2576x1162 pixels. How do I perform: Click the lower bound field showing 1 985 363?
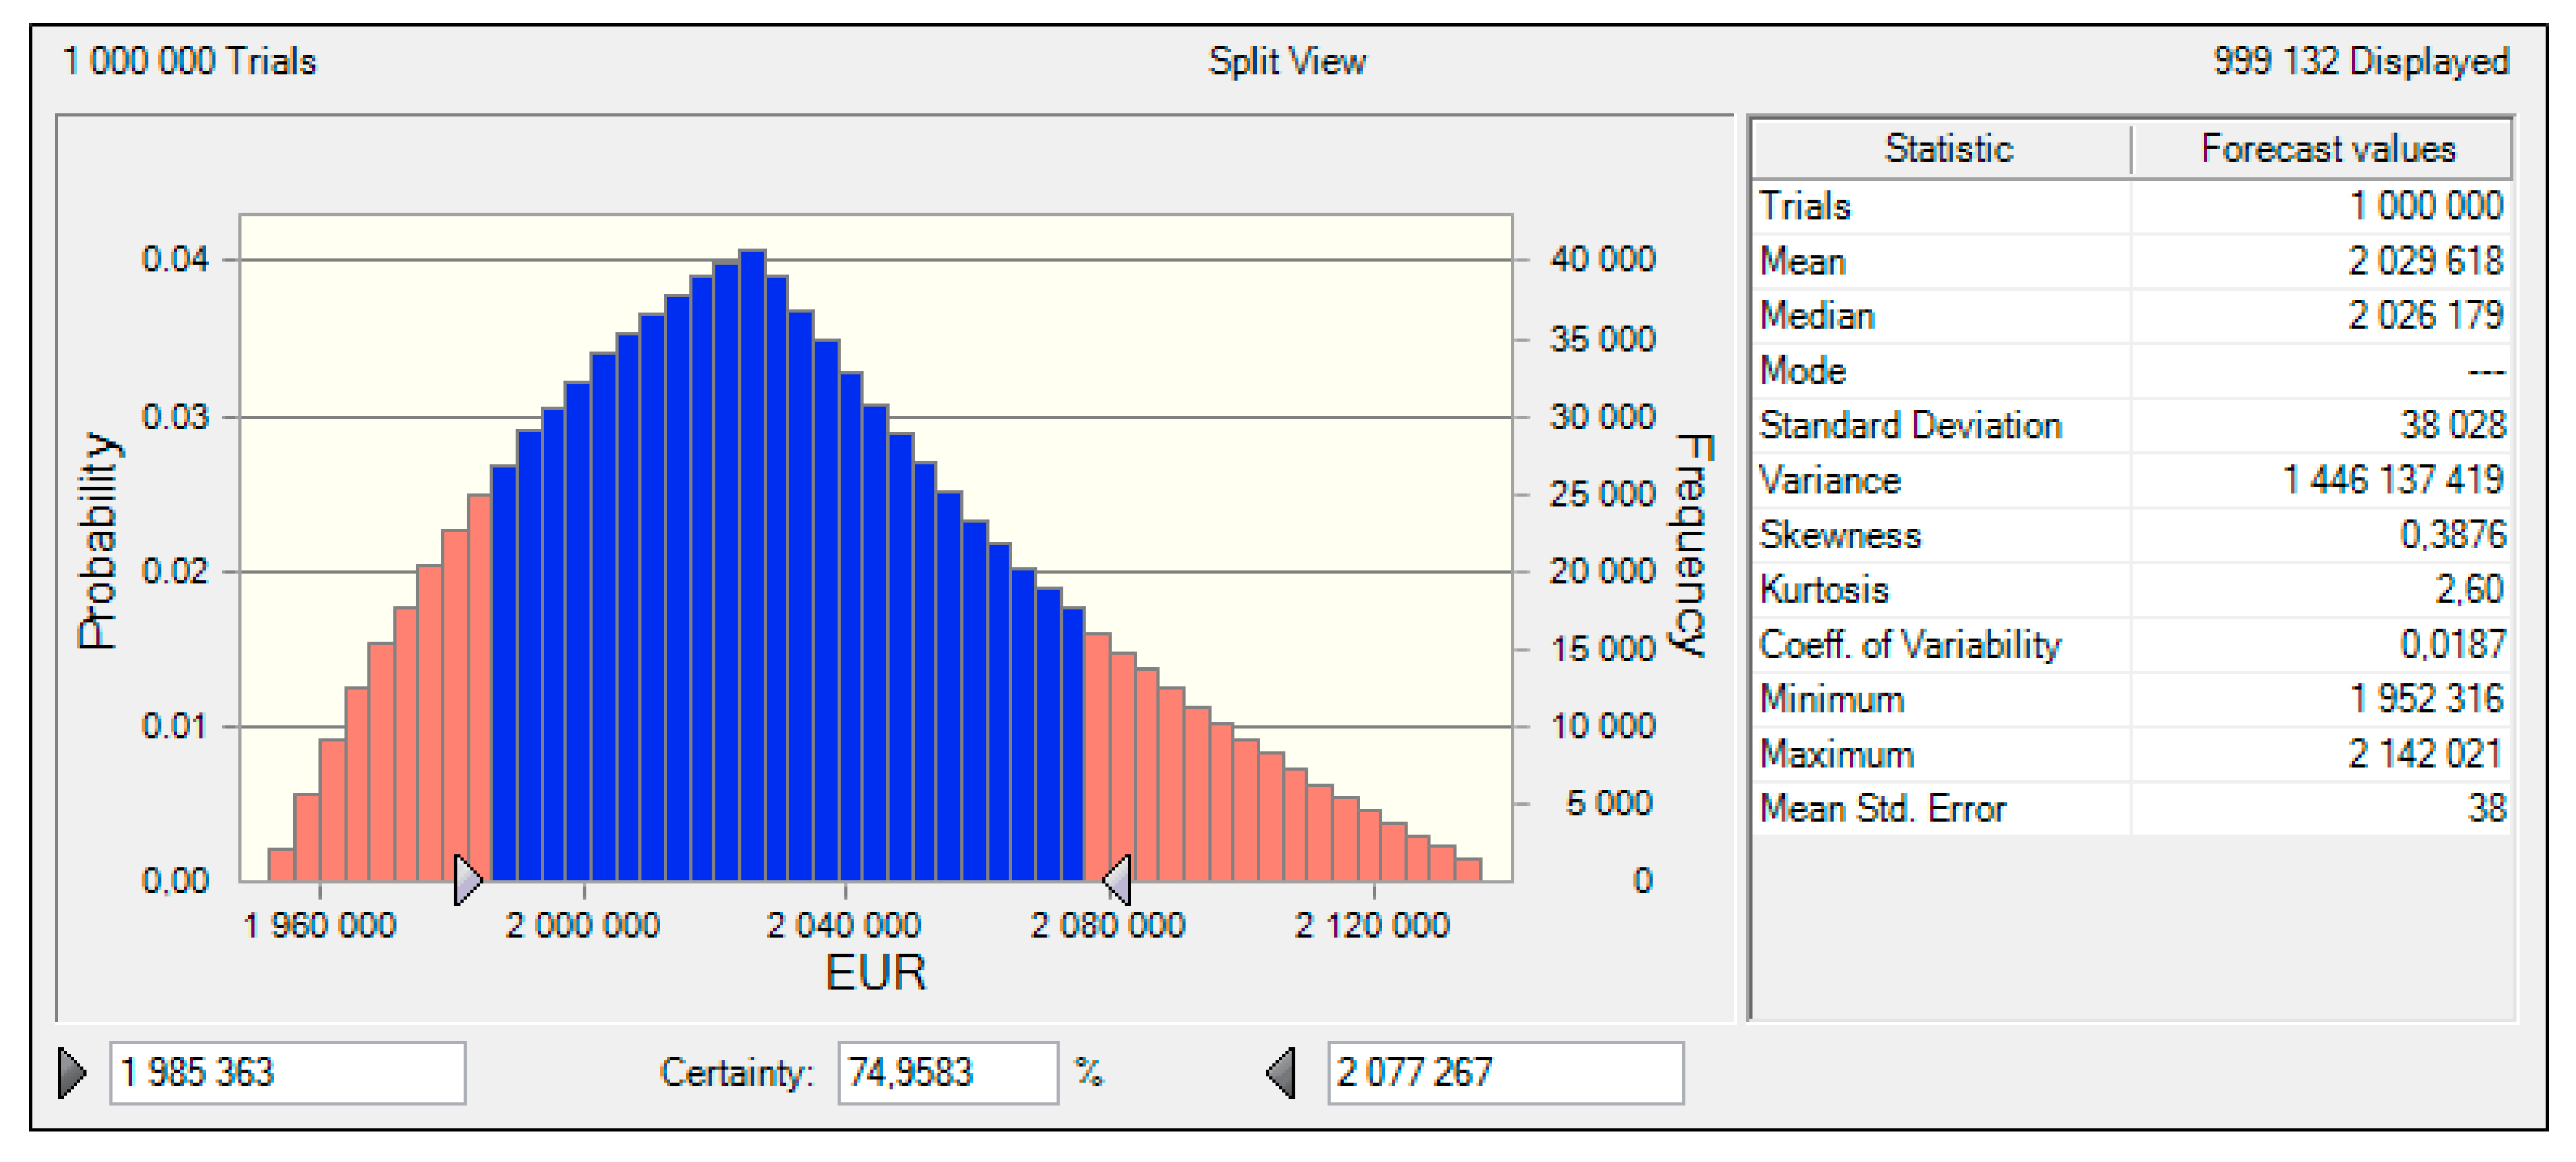pyautogui.click(x=287, y=1073)
